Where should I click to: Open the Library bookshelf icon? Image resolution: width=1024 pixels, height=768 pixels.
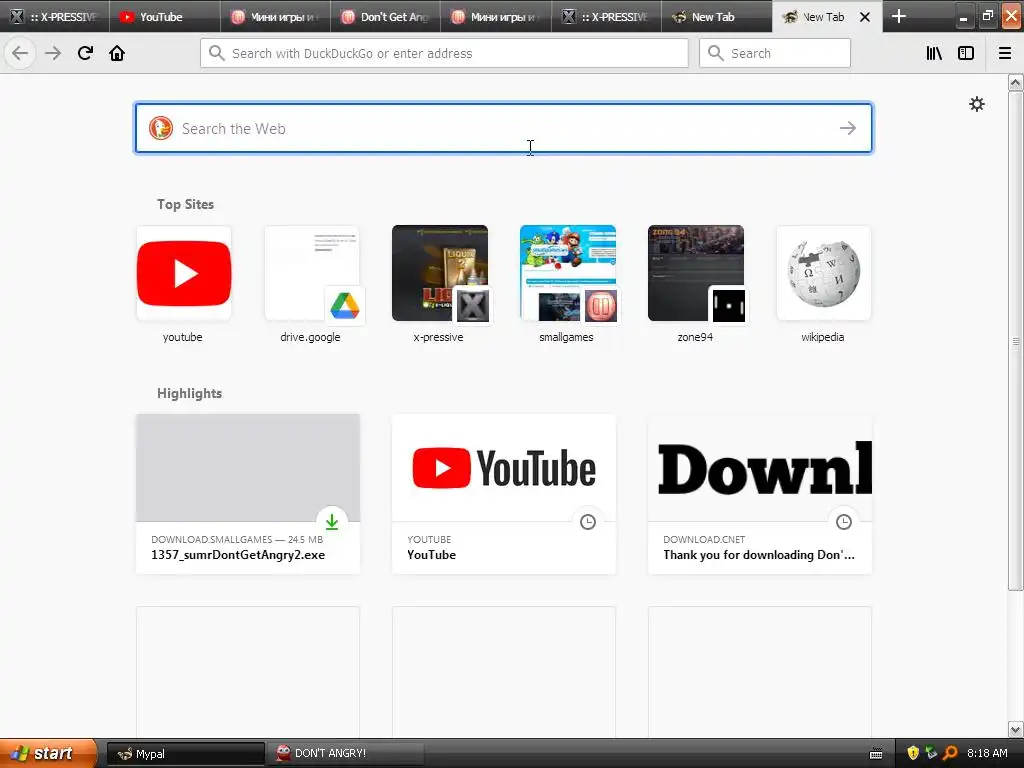[934, 53]
